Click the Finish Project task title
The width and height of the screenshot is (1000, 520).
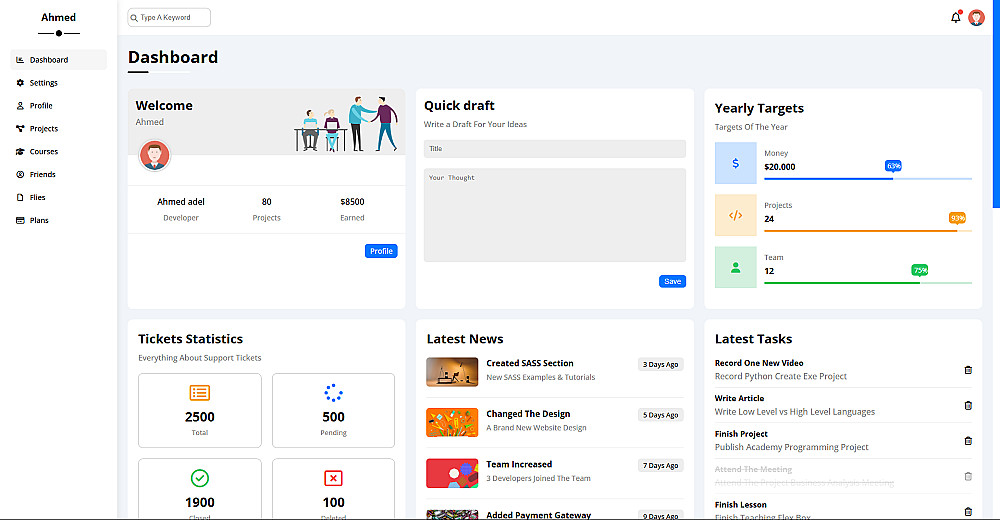pos(741,433)
